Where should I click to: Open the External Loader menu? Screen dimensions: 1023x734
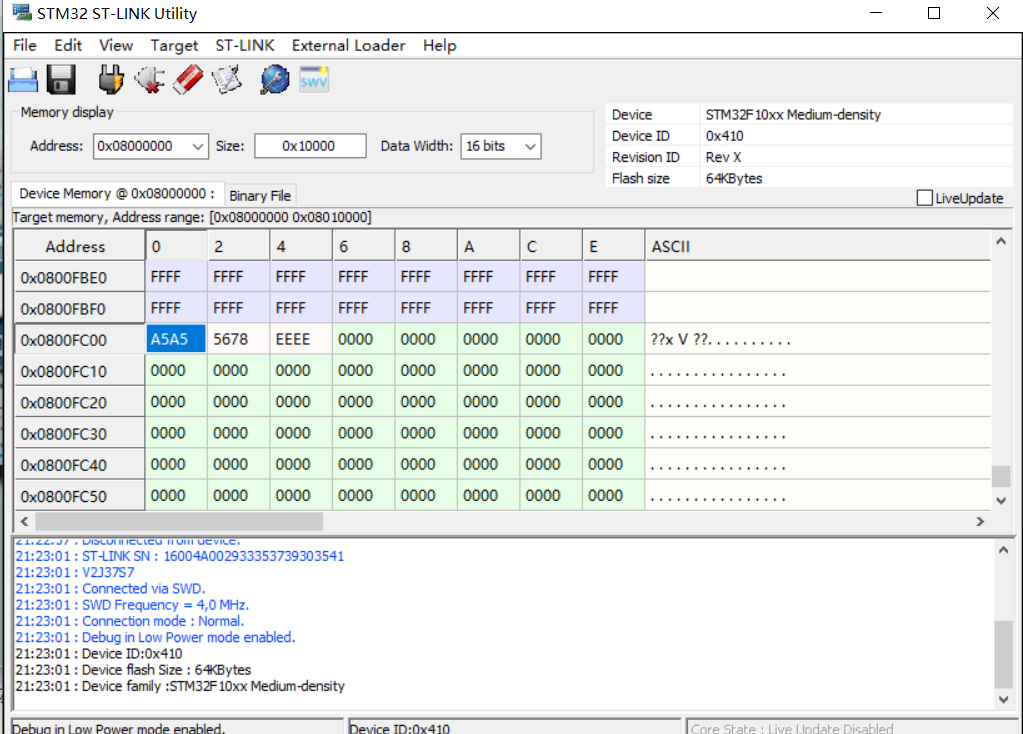[348, 46]
